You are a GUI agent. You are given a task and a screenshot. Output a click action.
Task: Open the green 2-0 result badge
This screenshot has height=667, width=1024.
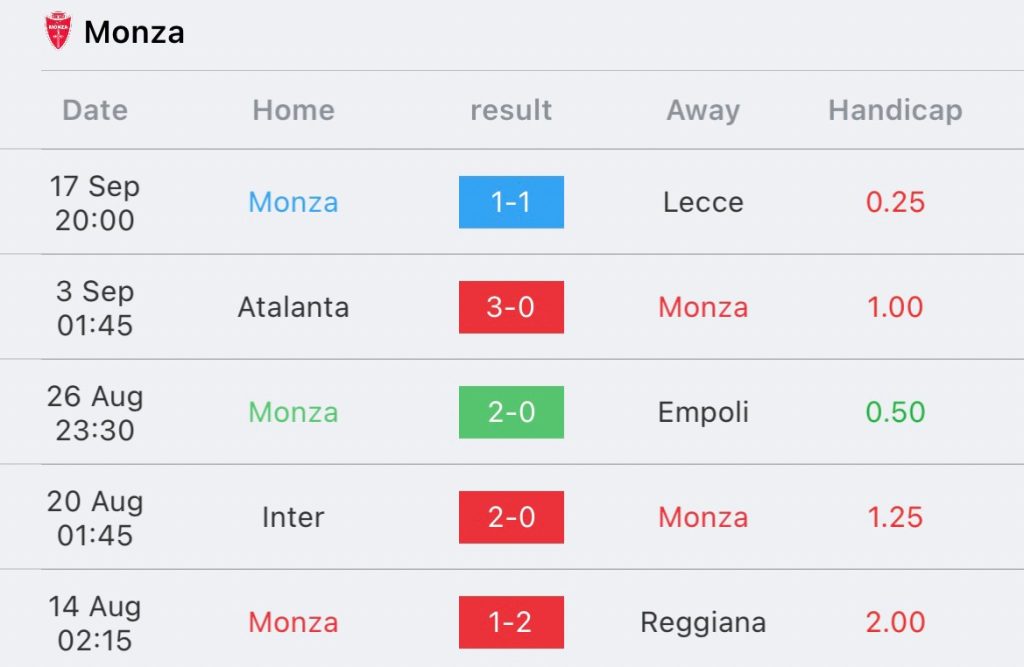tap(511, 412)
